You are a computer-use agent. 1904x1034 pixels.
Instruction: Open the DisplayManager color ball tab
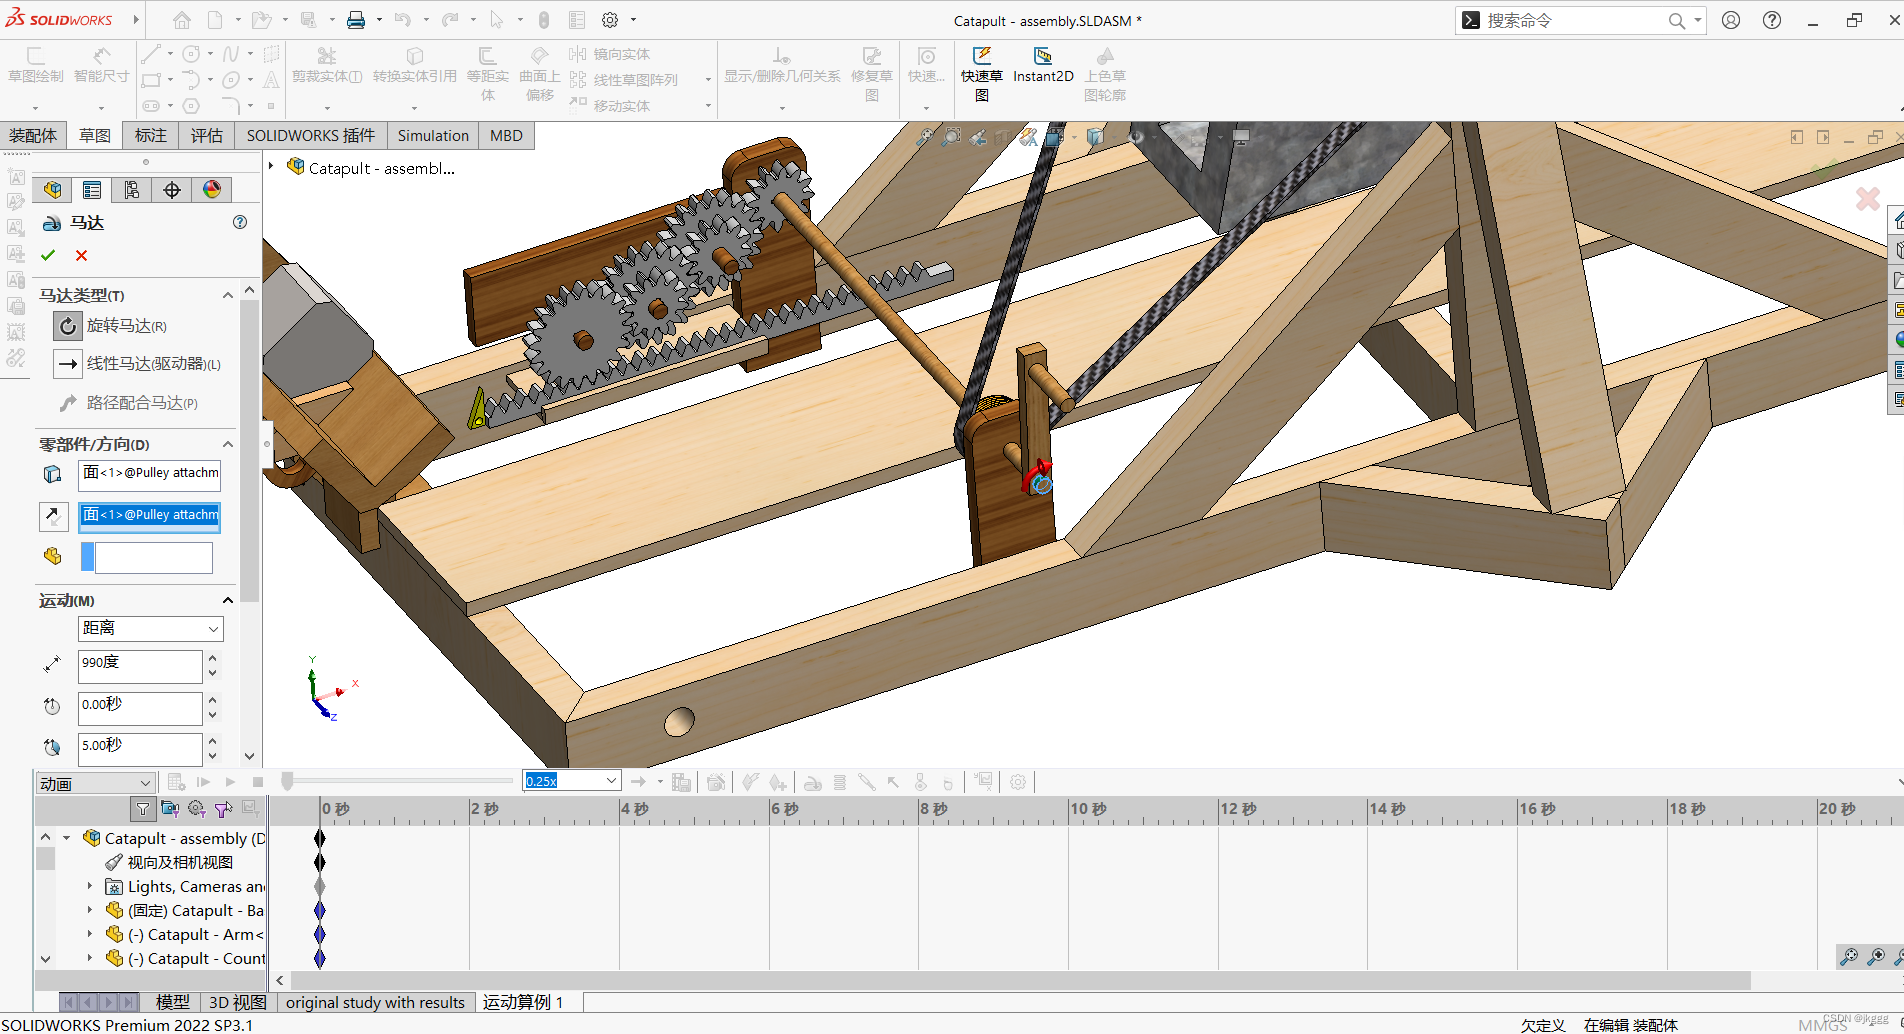tap(212, 190)
